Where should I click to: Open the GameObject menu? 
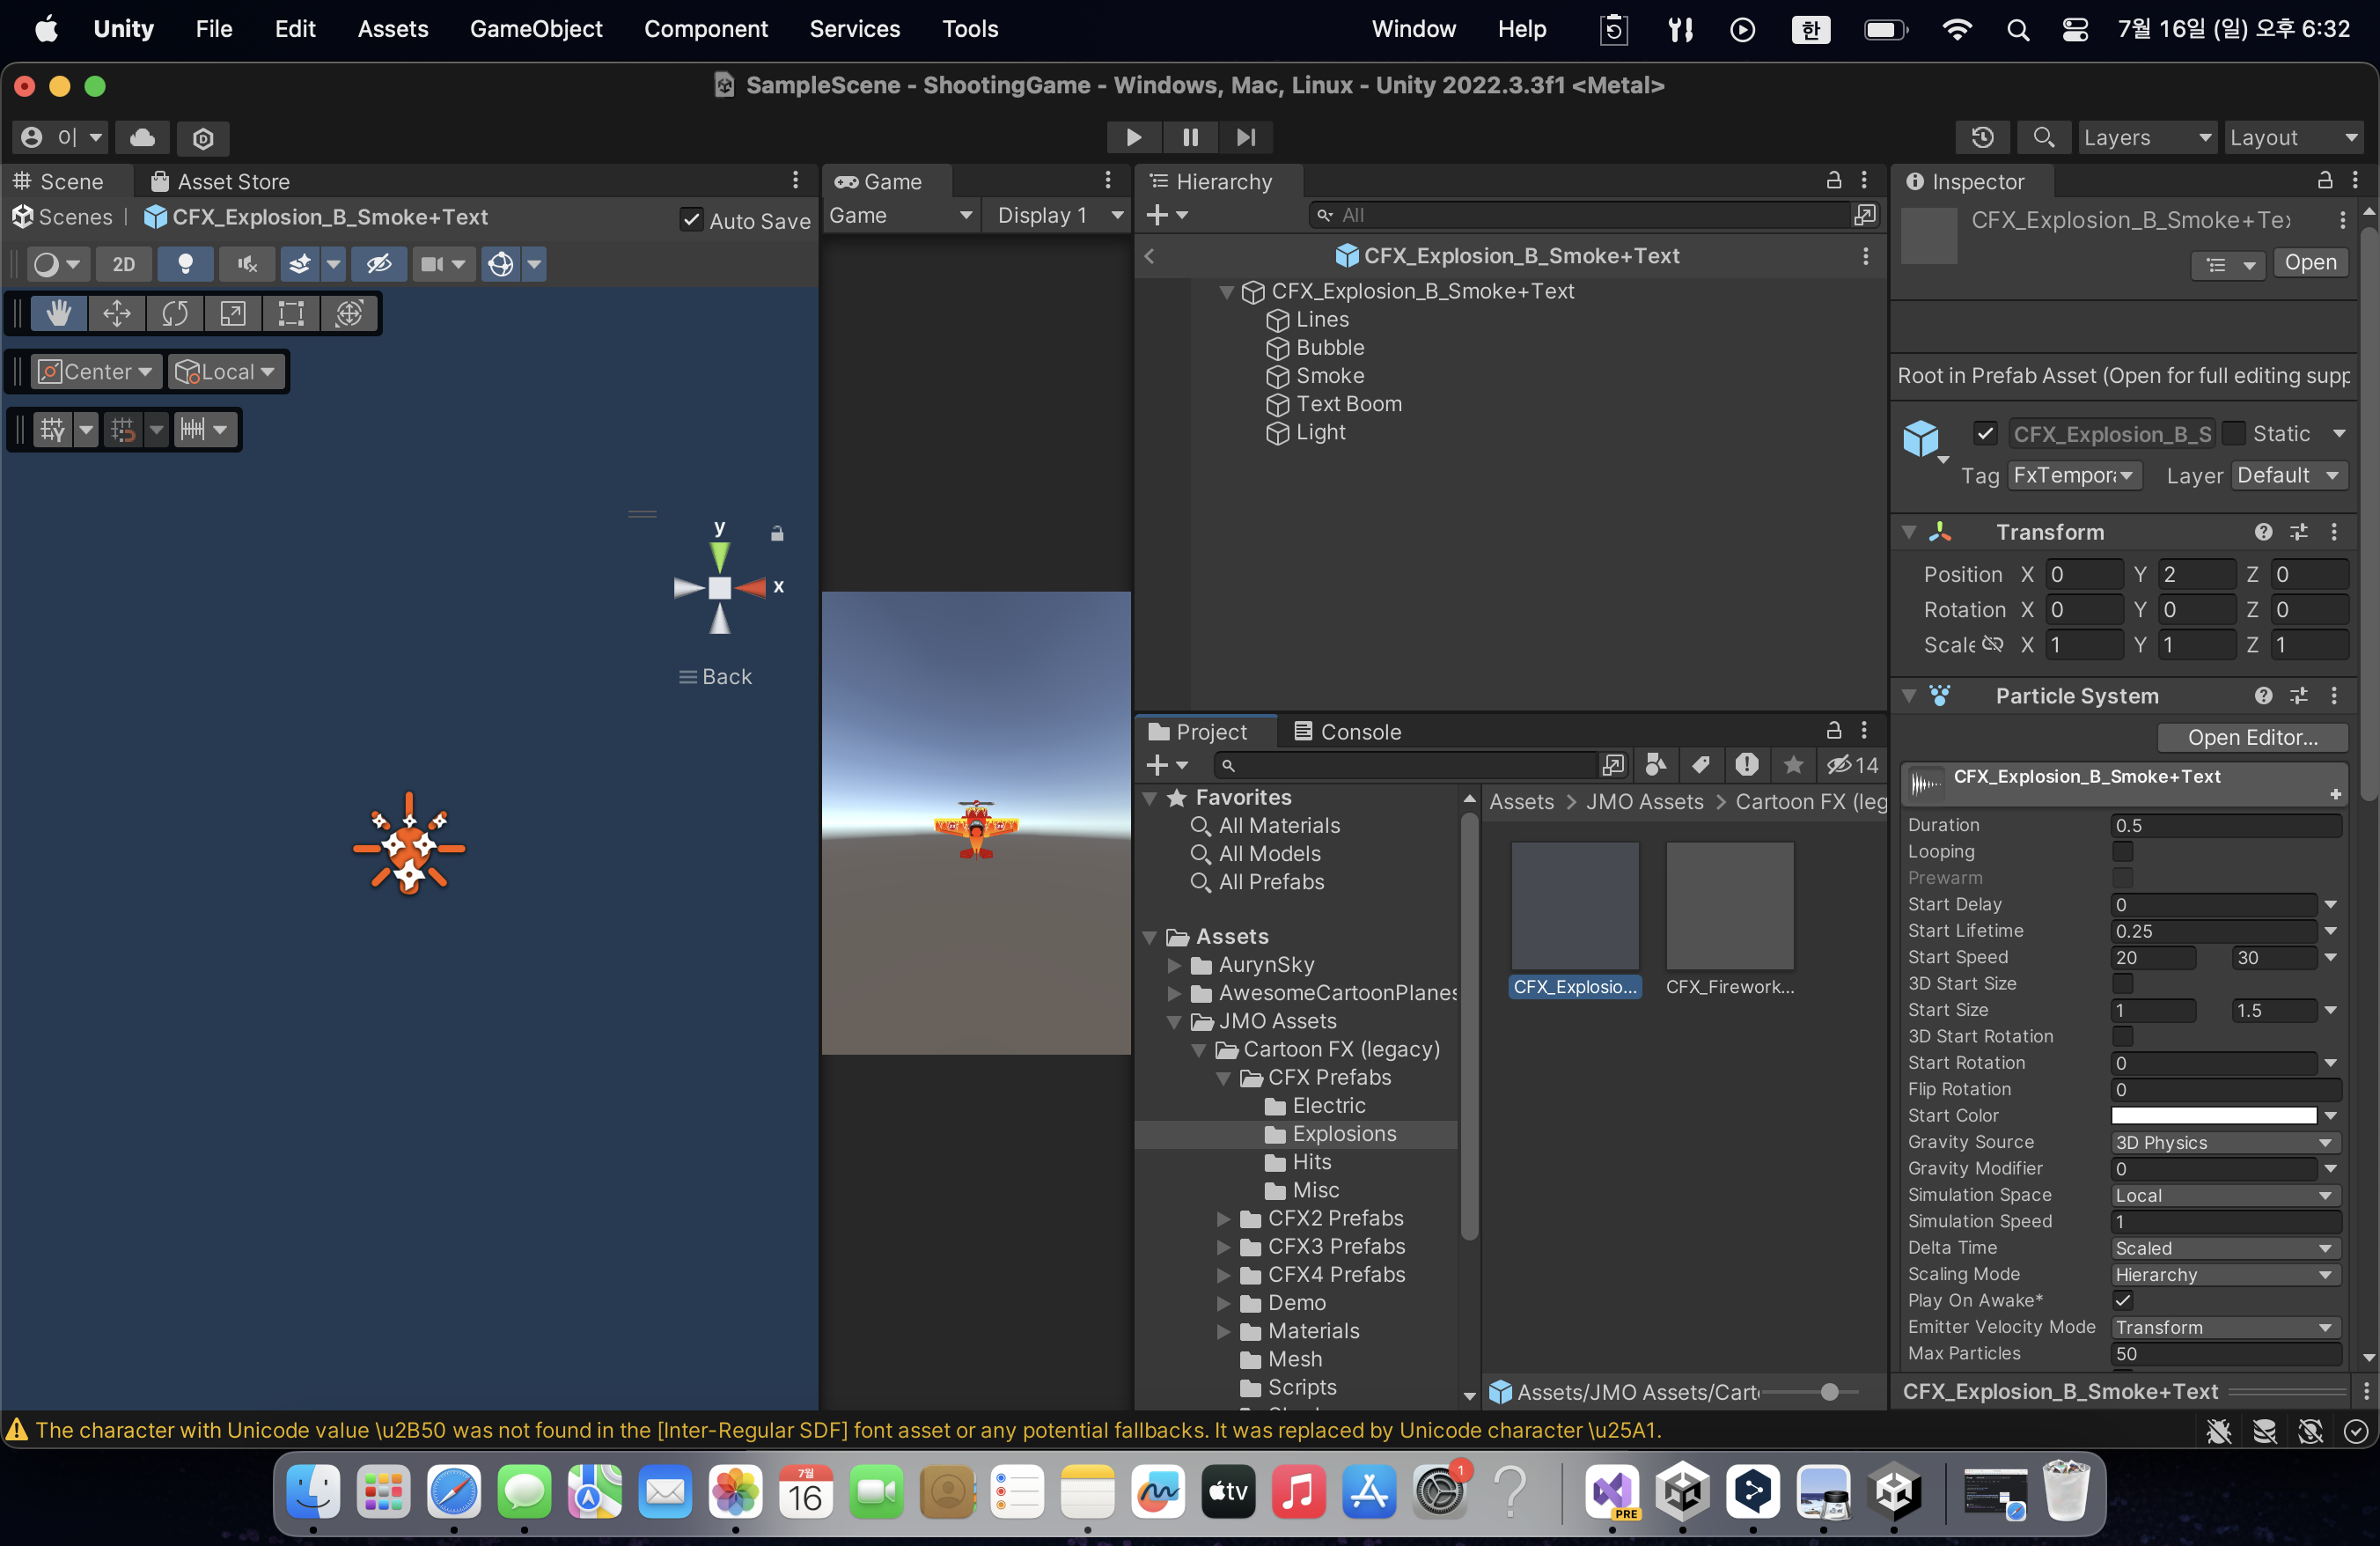(x=535, y=28)
